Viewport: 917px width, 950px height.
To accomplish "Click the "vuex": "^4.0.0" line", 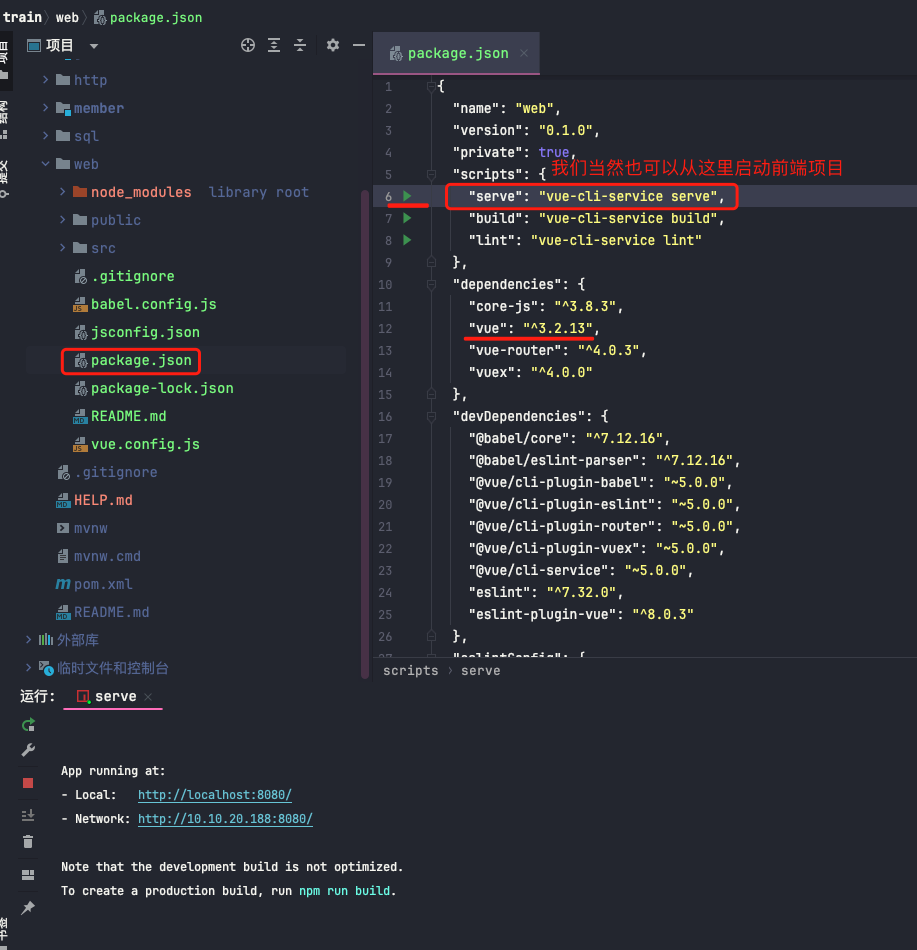I will click(x=530, y=372).
